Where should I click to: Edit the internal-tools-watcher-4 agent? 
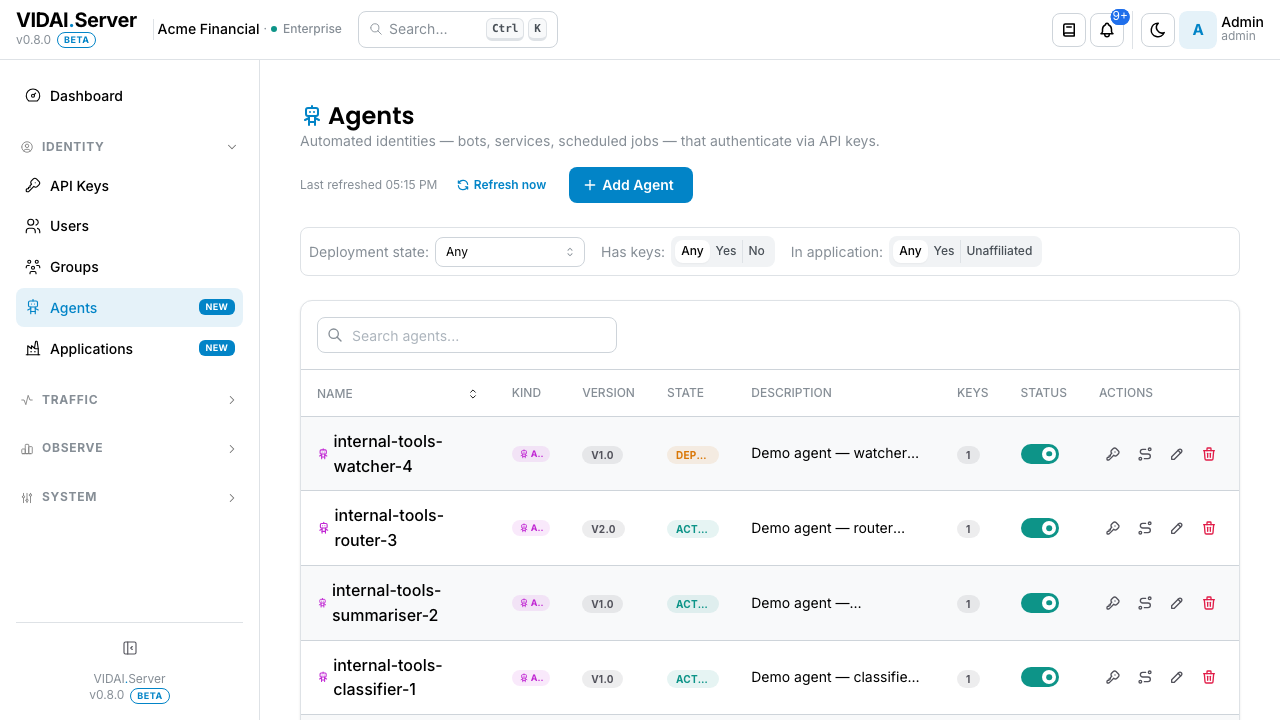1177,454
